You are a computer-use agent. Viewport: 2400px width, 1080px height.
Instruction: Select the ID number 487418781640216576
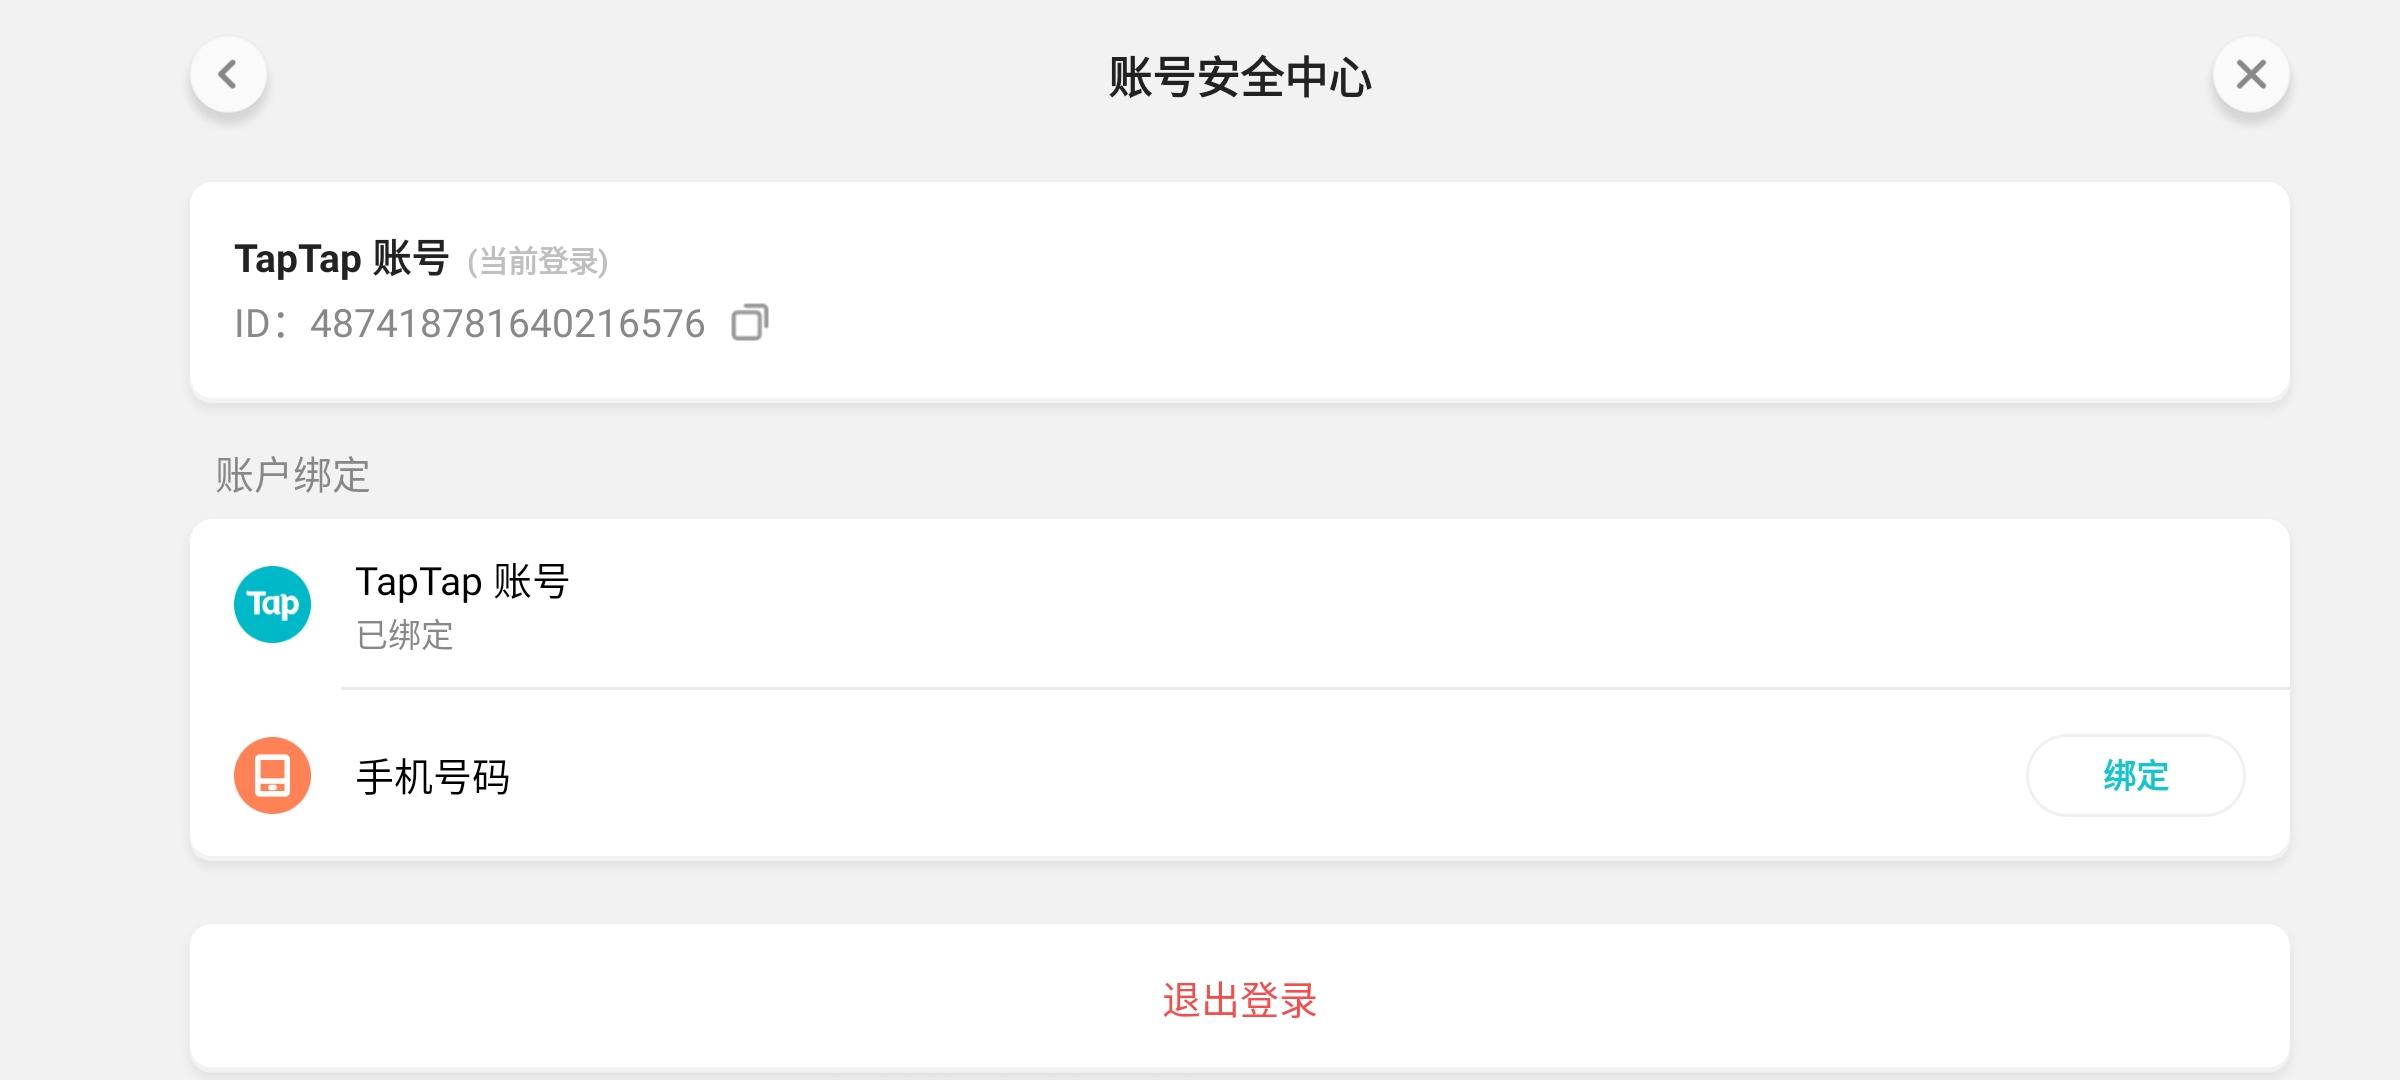click(x=507, y=324)
